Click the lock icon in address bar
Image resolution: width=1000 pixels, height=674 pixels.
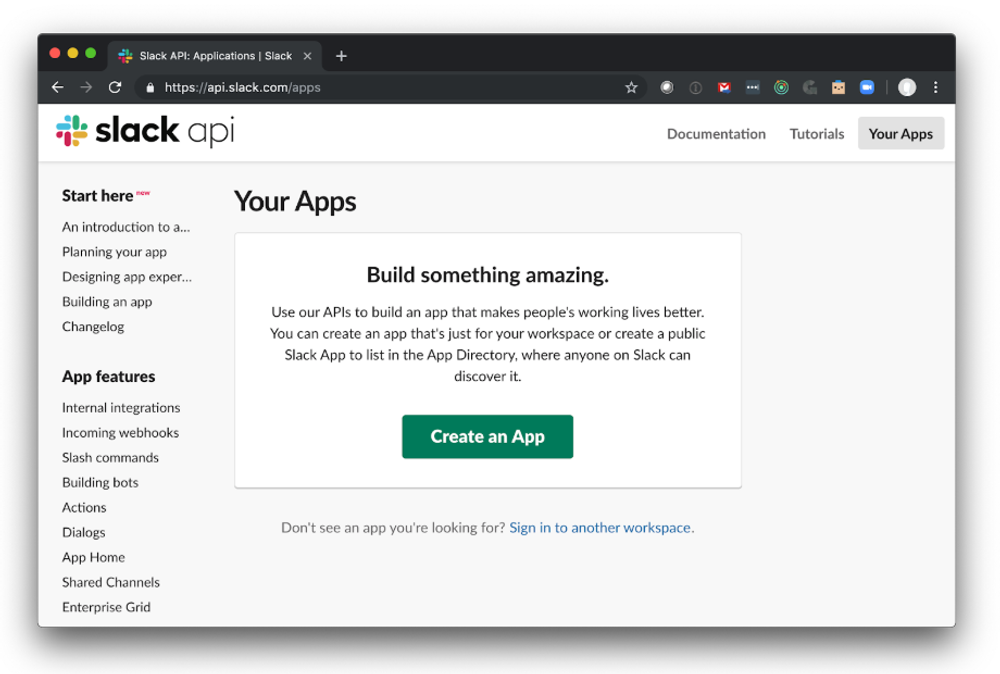pyautogui.click(x=150, y=87)
